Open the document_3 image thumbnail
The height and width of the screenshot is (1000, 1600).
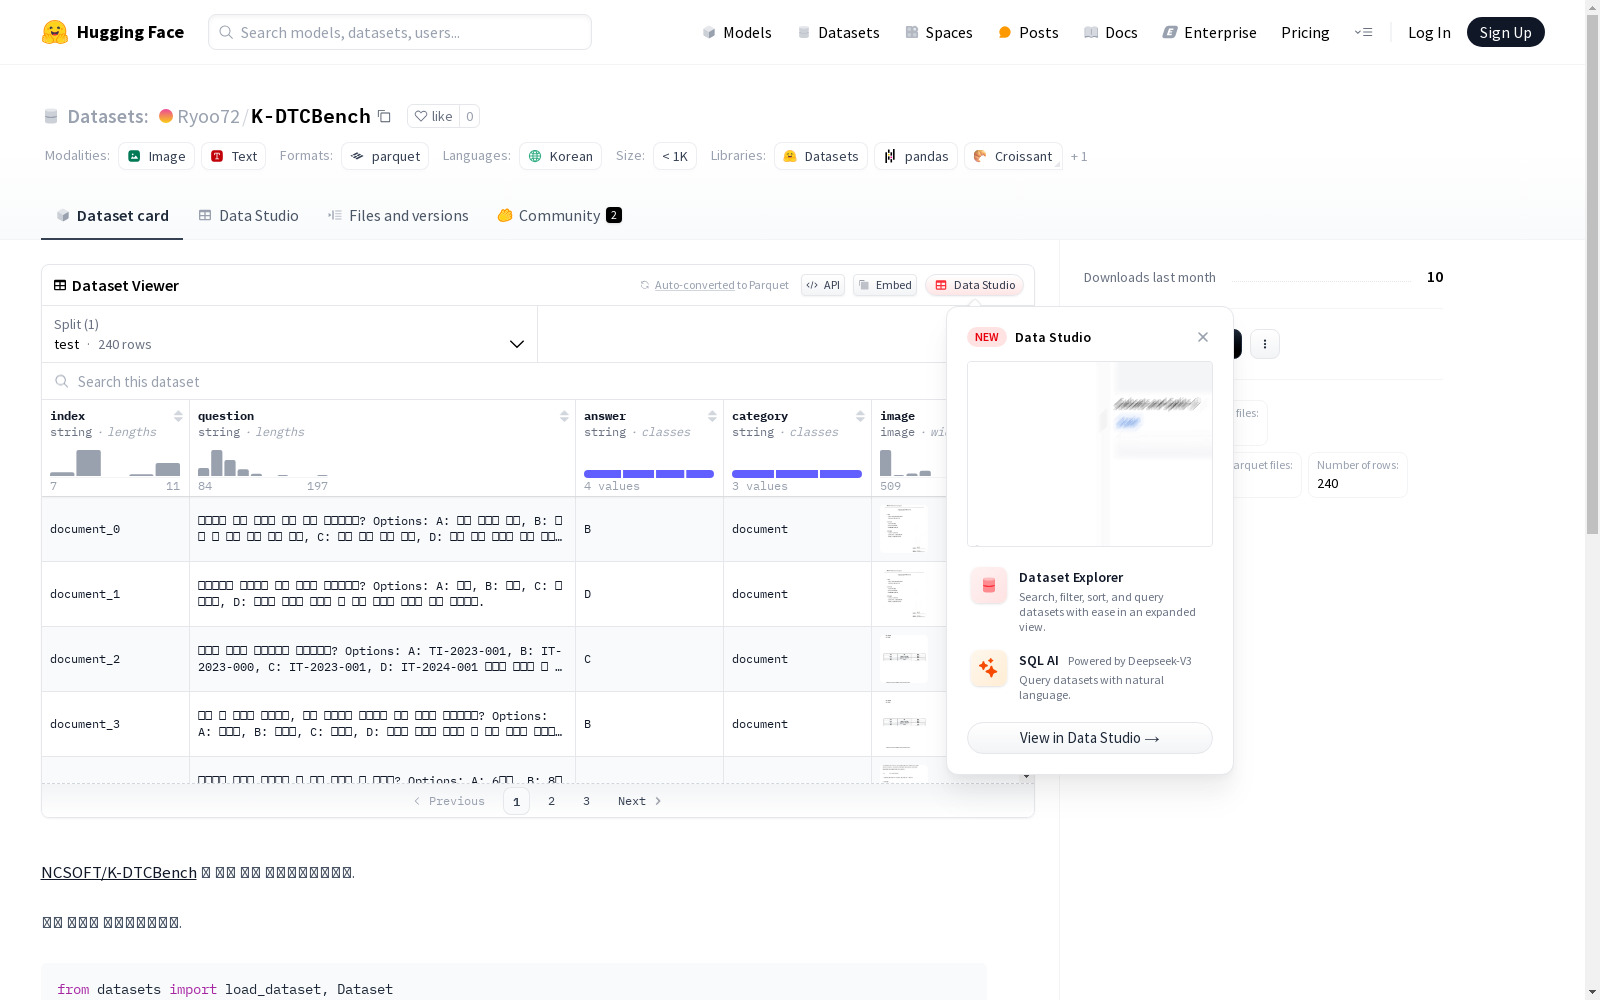tap(904, 724)
